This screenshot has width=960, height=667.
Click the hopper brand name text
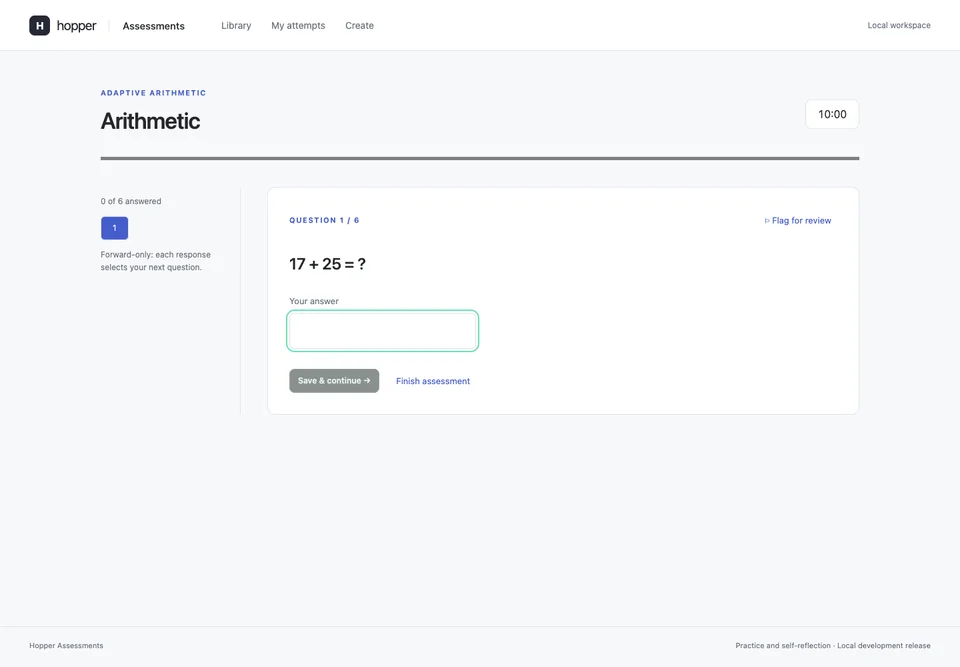tap(77, 26)
